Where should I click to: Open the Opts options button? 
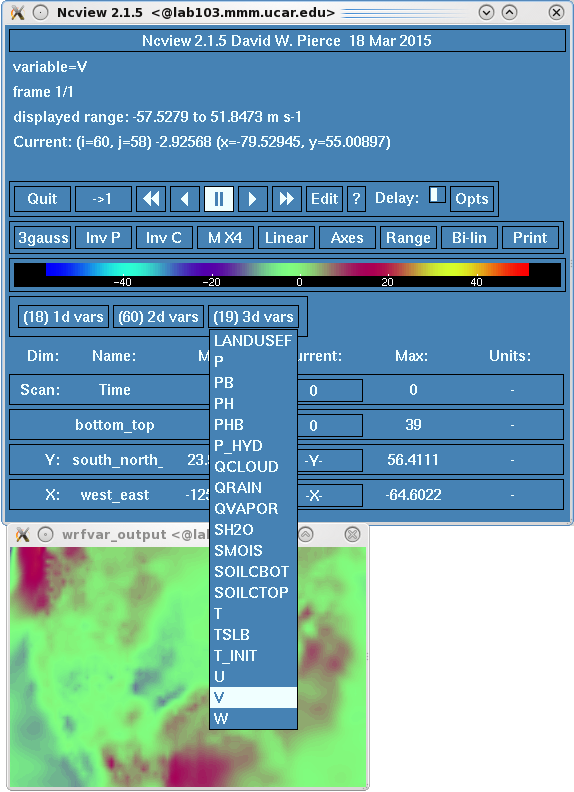[x=472, y=199]
